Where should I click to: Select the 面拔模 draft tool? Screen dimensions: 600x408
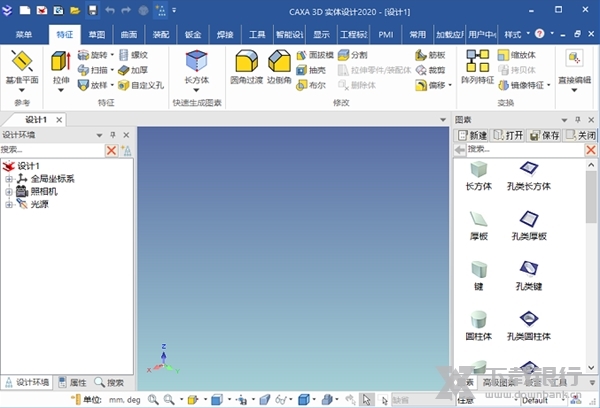pos(315,55)
